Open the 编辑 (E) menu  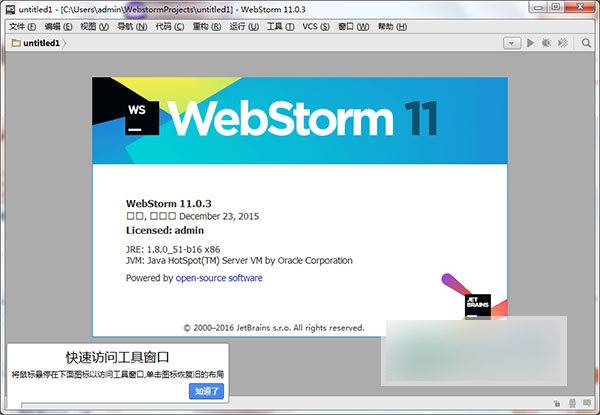point(59,26)
